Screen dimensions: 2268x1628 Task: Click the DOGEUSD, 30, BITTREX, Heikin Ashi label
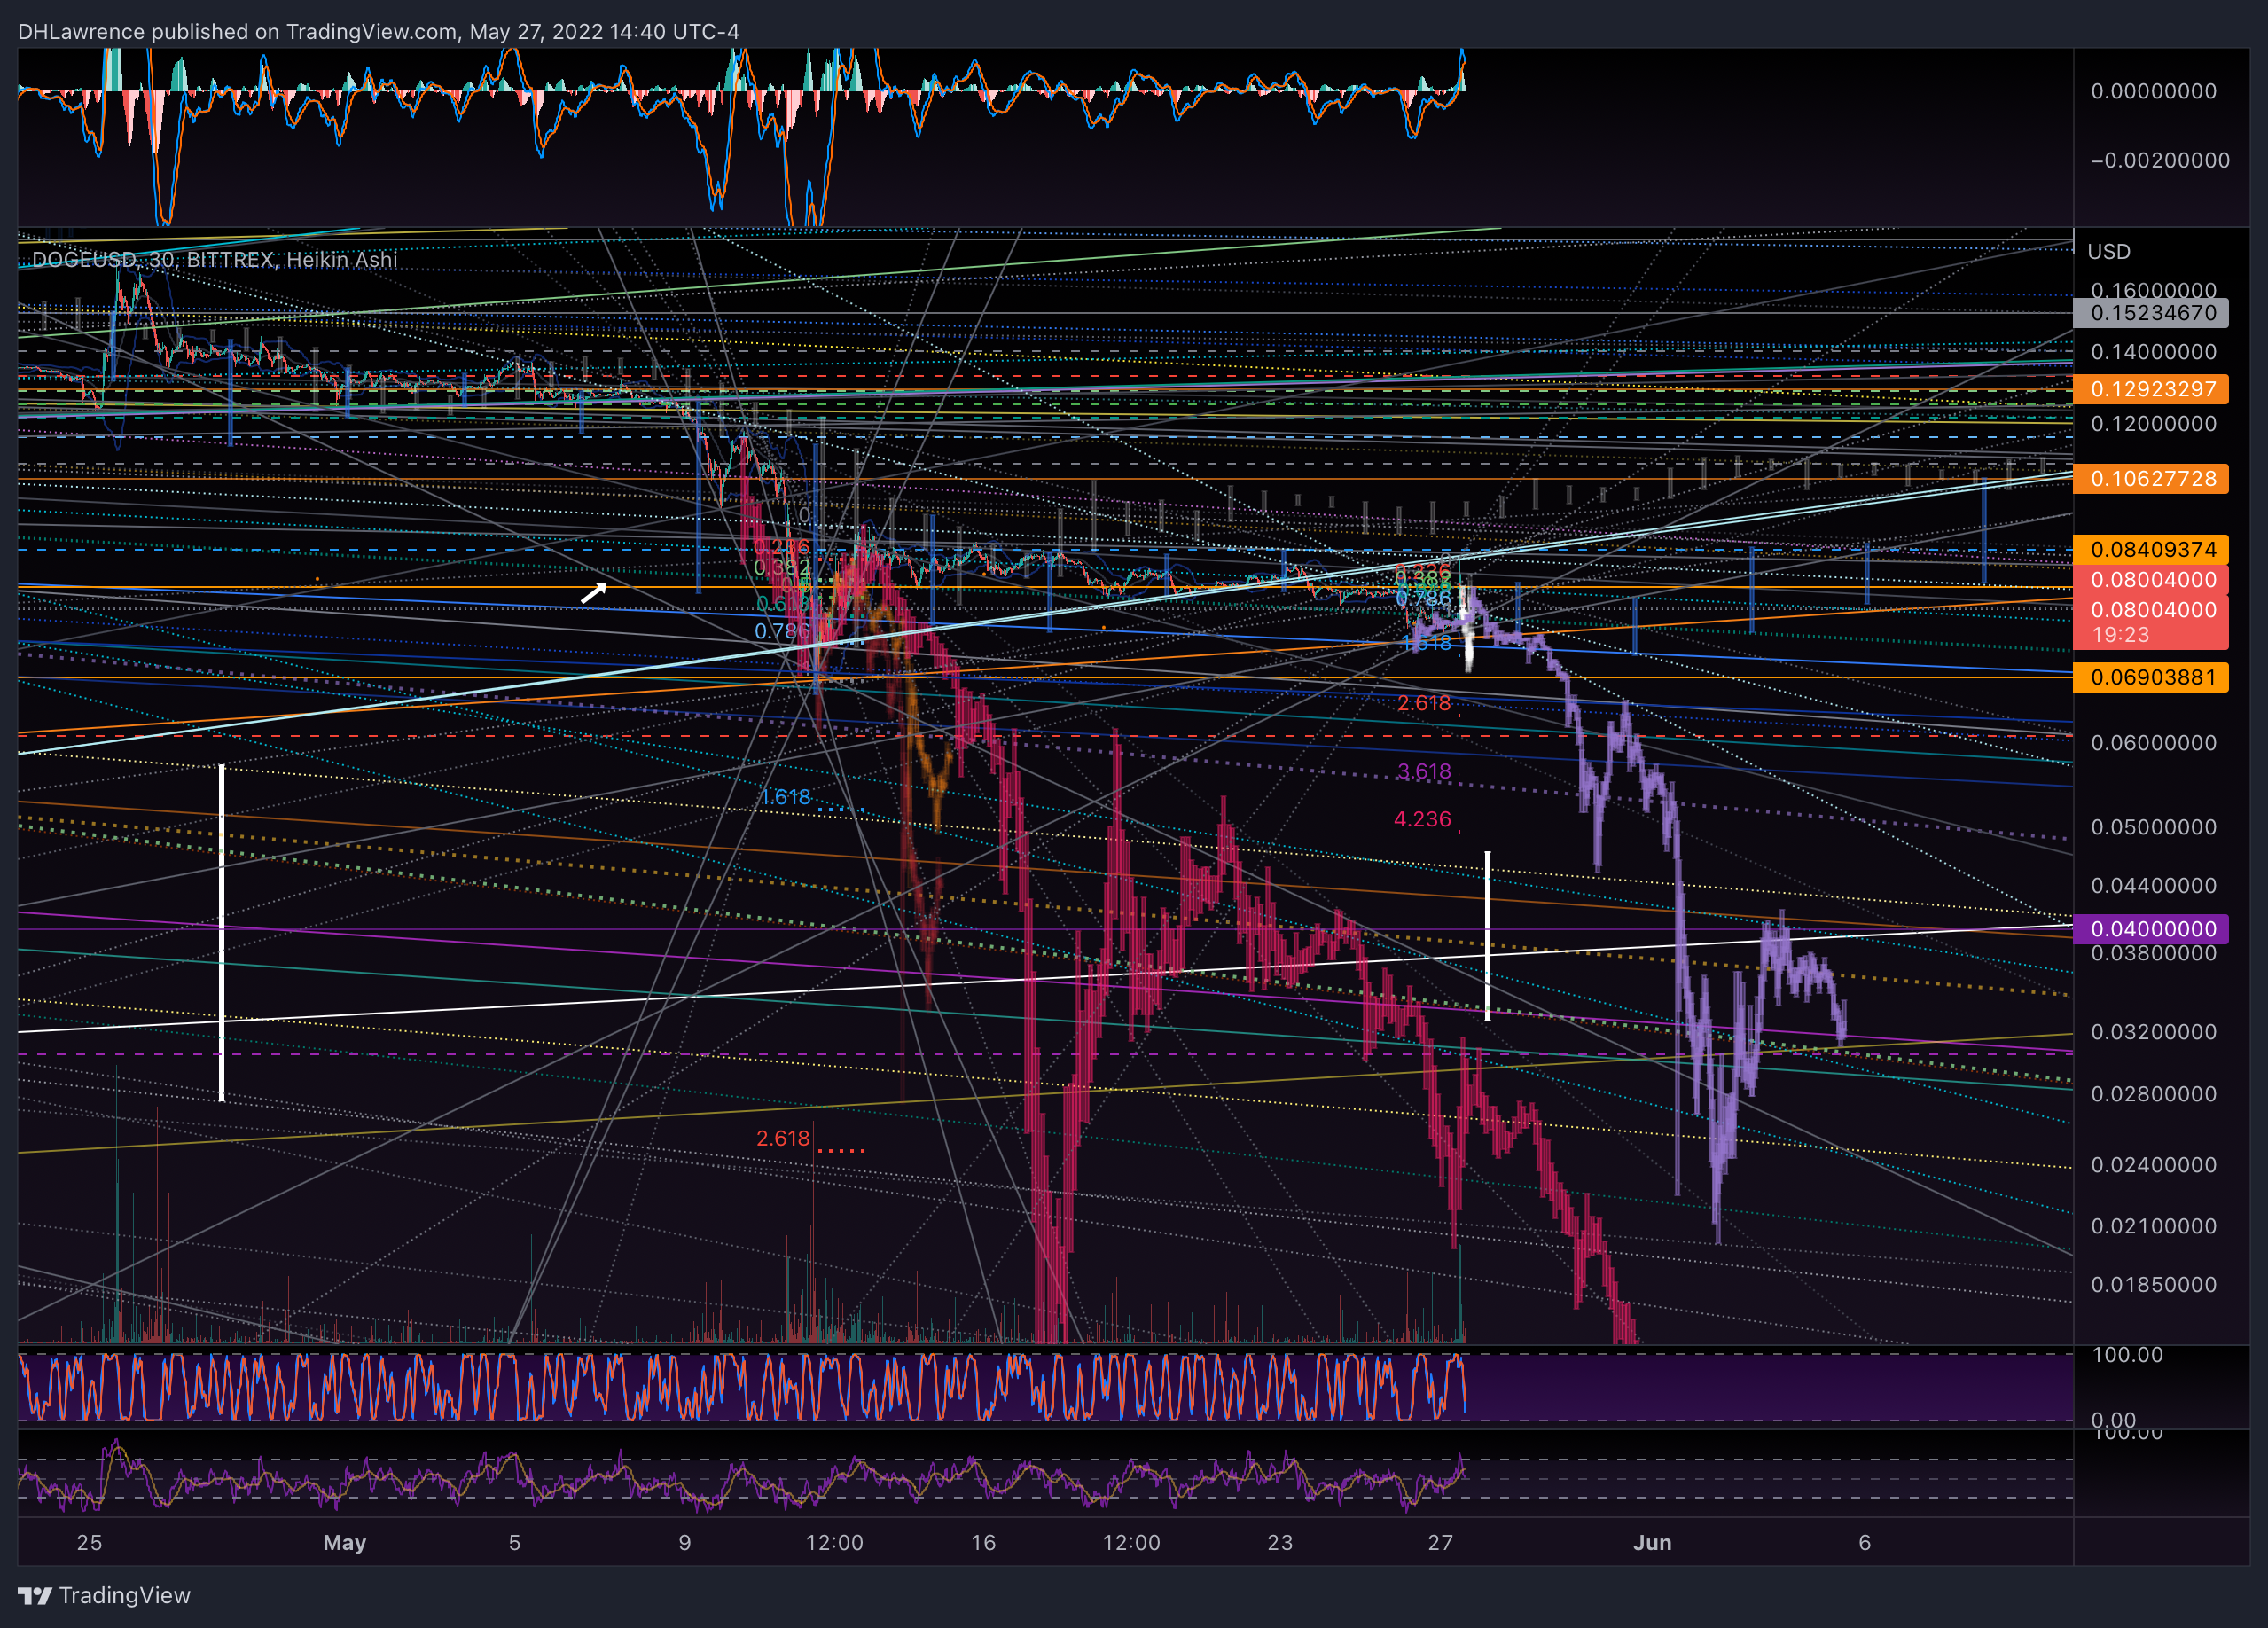coord(215,260)
